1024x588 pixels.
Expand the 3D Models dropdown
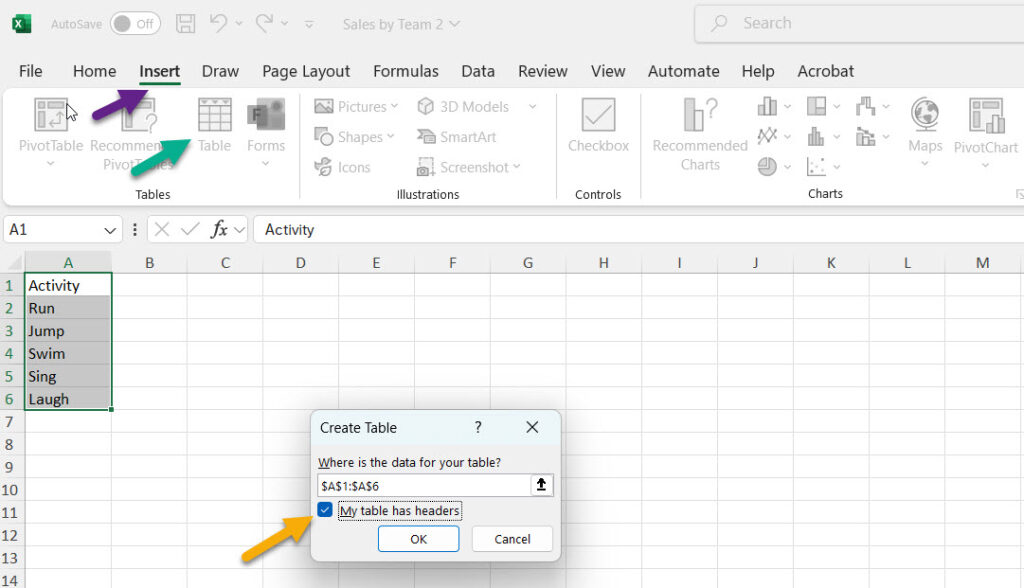coord(531,106)
